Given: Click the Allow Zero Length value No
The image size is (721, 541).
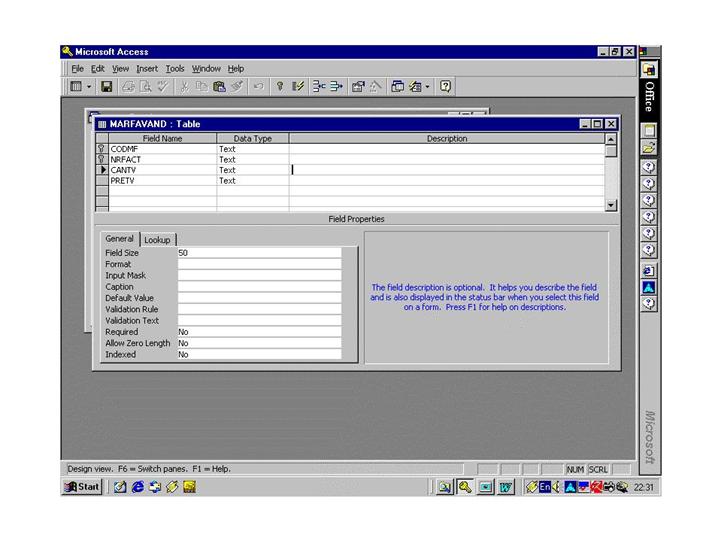Looking at the screenshot, I should click(259, 343).
